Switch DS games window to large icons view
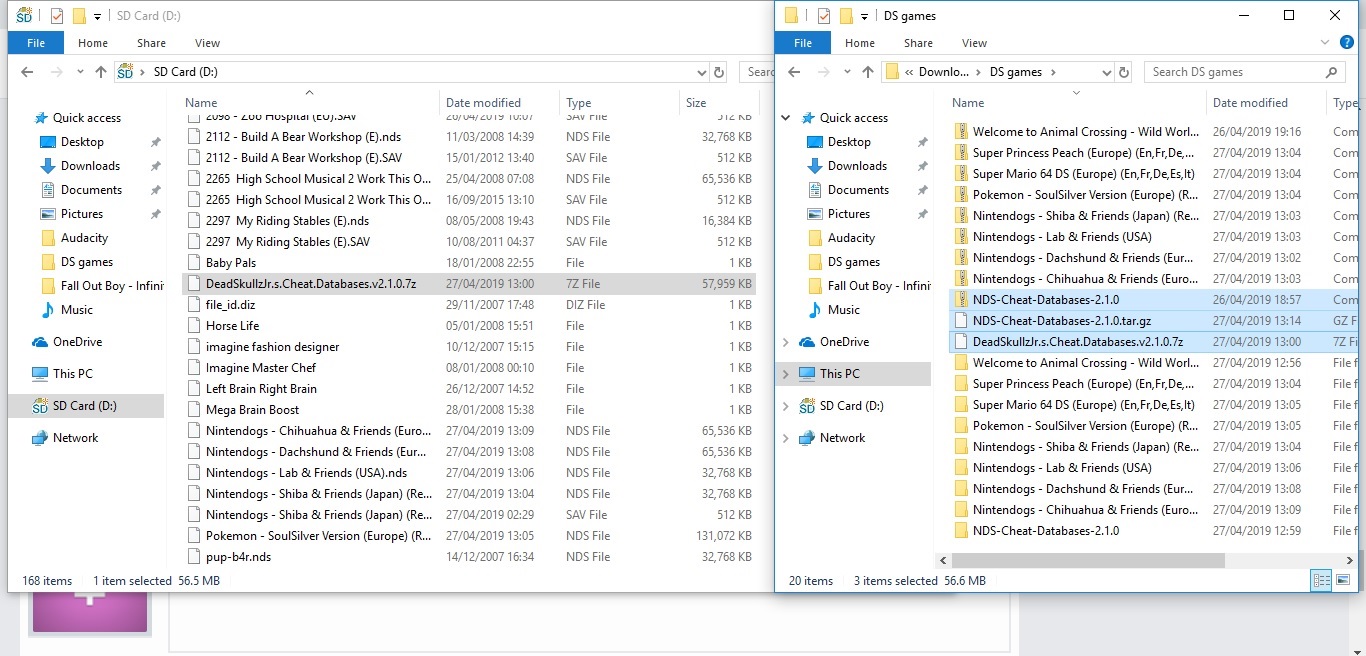The image size is (1366, 656). pos(1343,580)
